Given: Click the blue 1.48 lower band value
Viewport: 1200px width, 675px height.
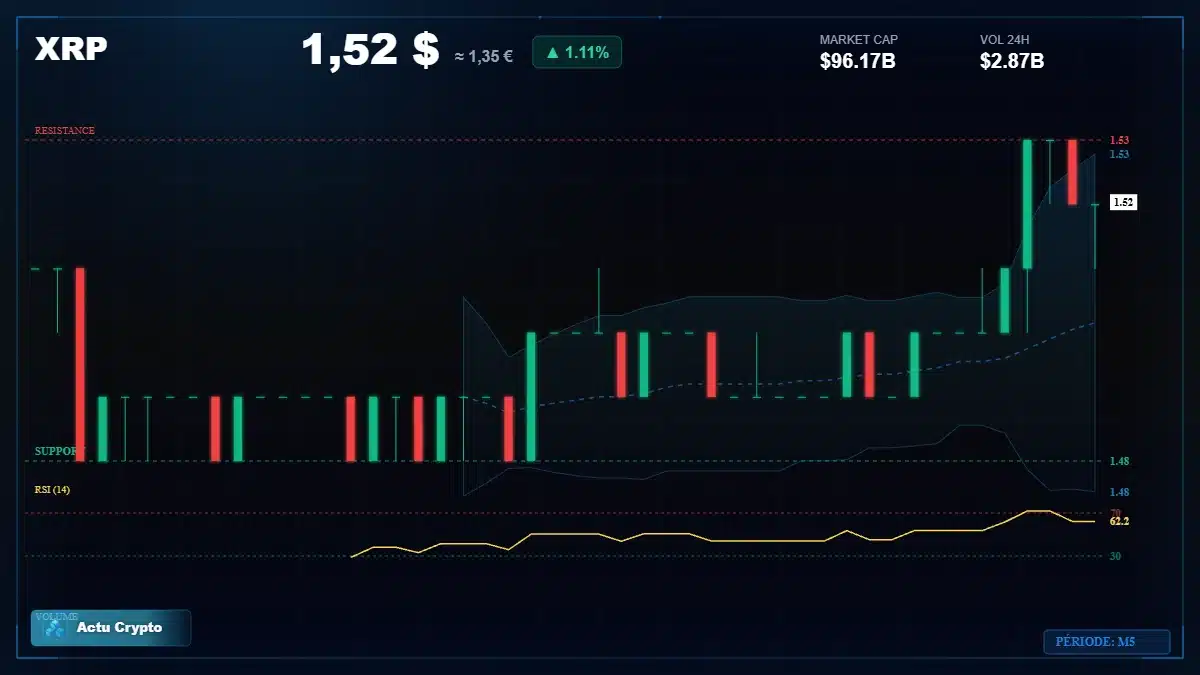Looking at the screenshot, I should [x=1119, y=492].
